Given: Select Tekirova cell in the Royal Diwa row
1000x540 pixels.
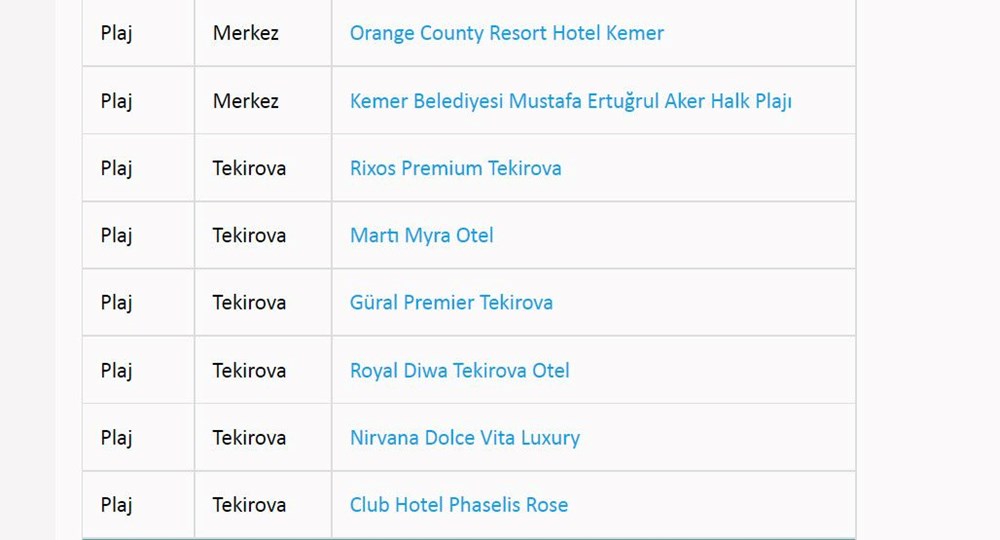Looking at the screenshot, I should [x=249, y=371].
